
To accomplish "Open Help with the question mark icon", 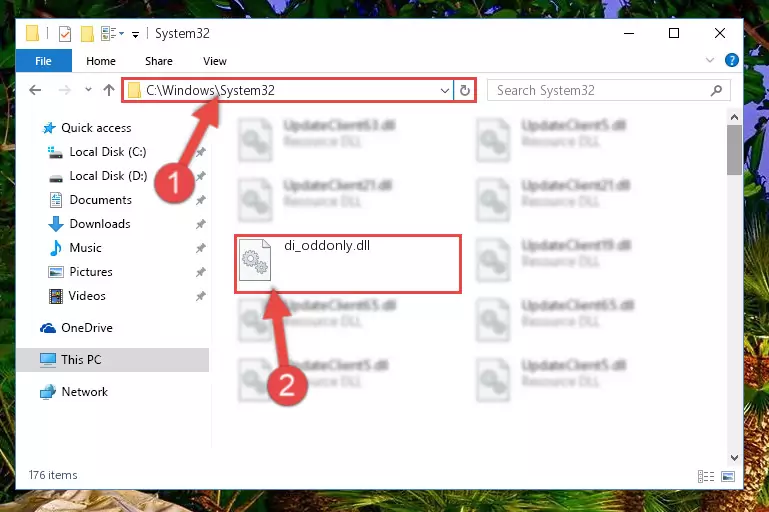I will pos(731,60).
